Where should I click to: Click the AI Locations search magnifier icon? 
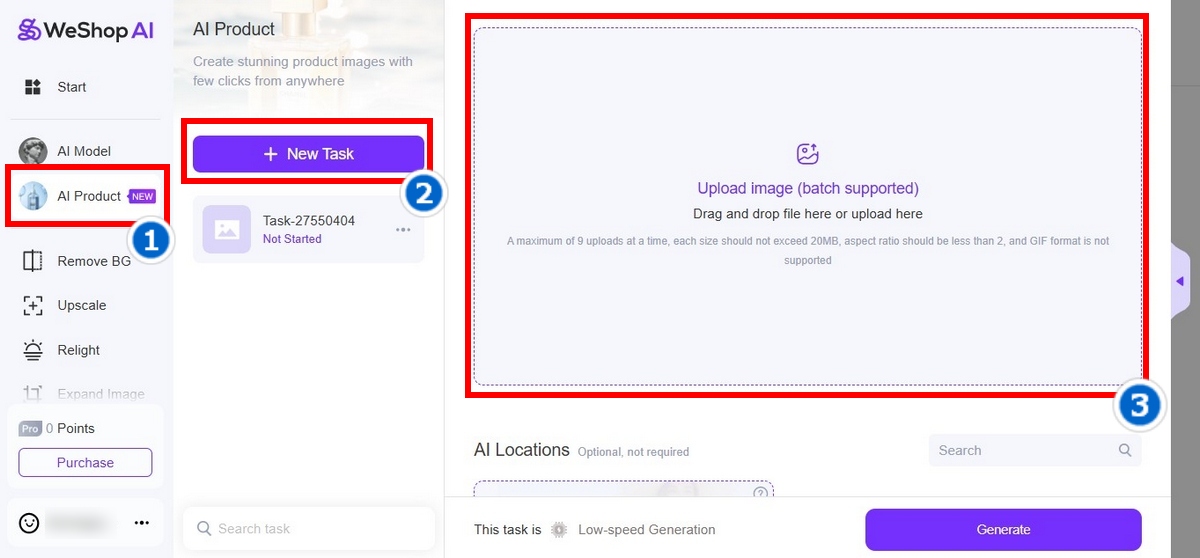click(x=1125, y=450)
